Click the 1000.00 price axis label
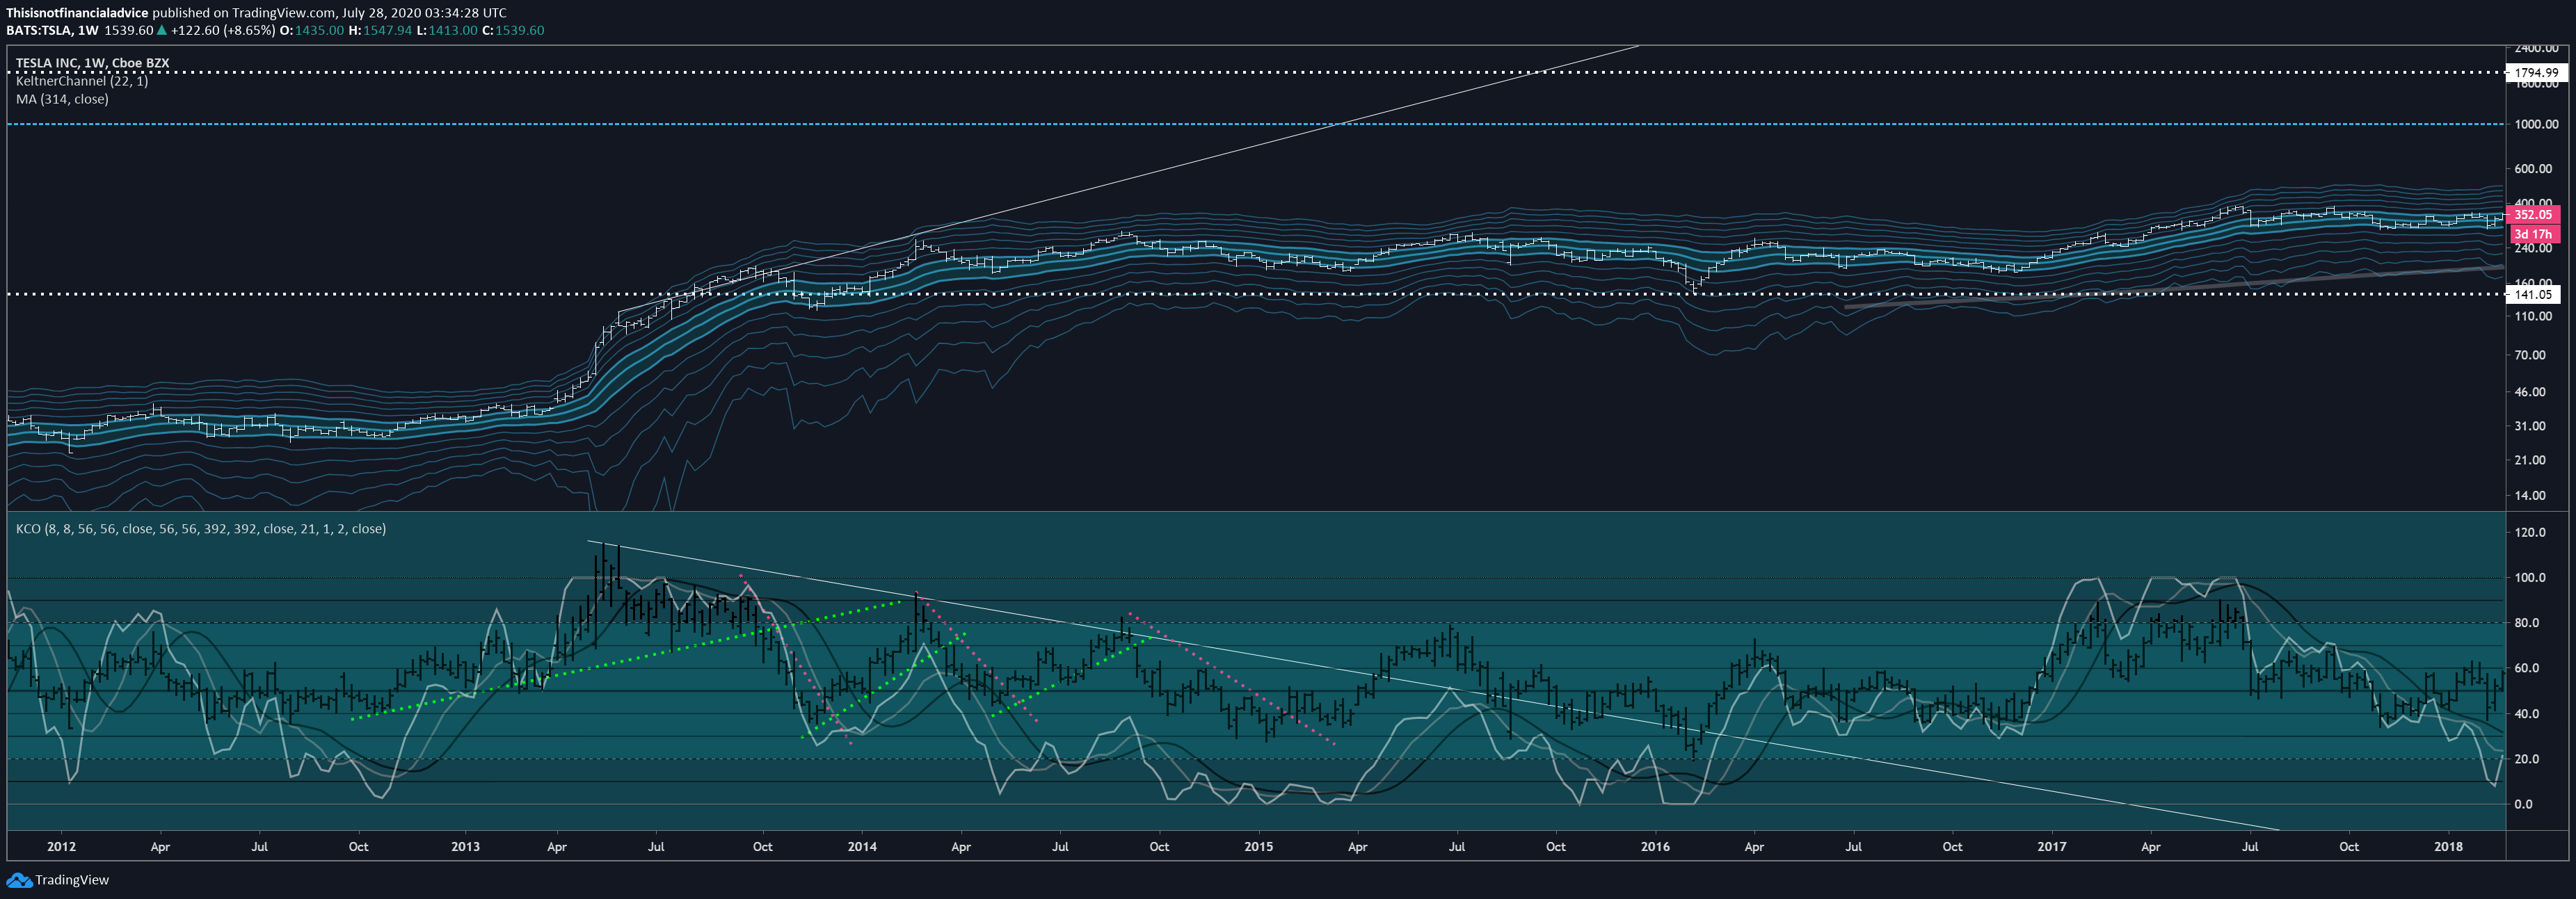 pyautogui.click(x=2536, y=124)
